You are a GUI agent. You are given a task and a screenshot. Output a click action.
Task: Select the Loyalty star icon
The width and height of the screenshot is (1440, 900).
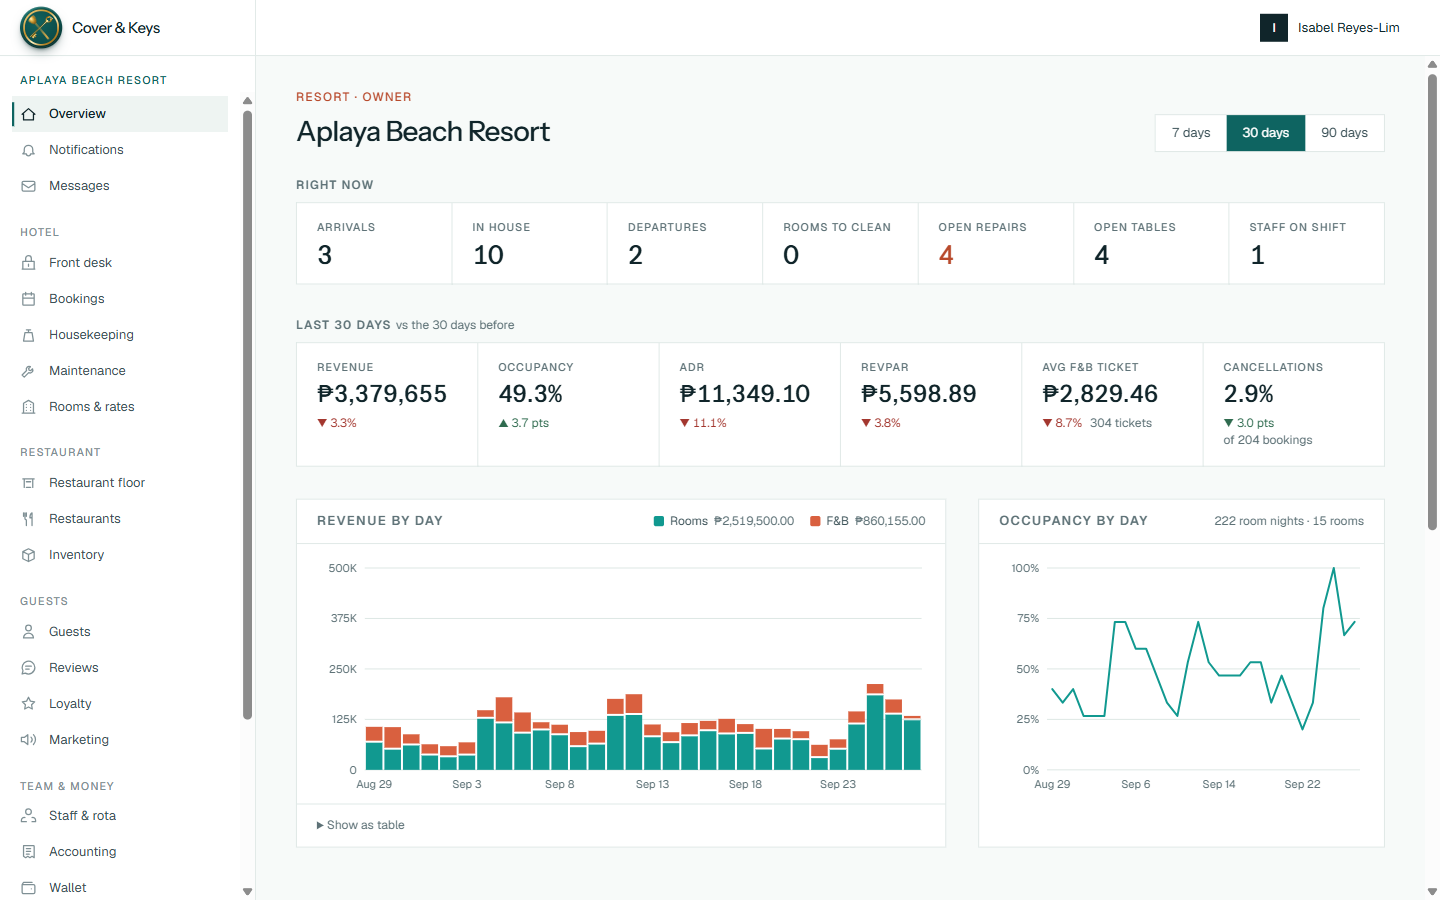tap(29, 704)
